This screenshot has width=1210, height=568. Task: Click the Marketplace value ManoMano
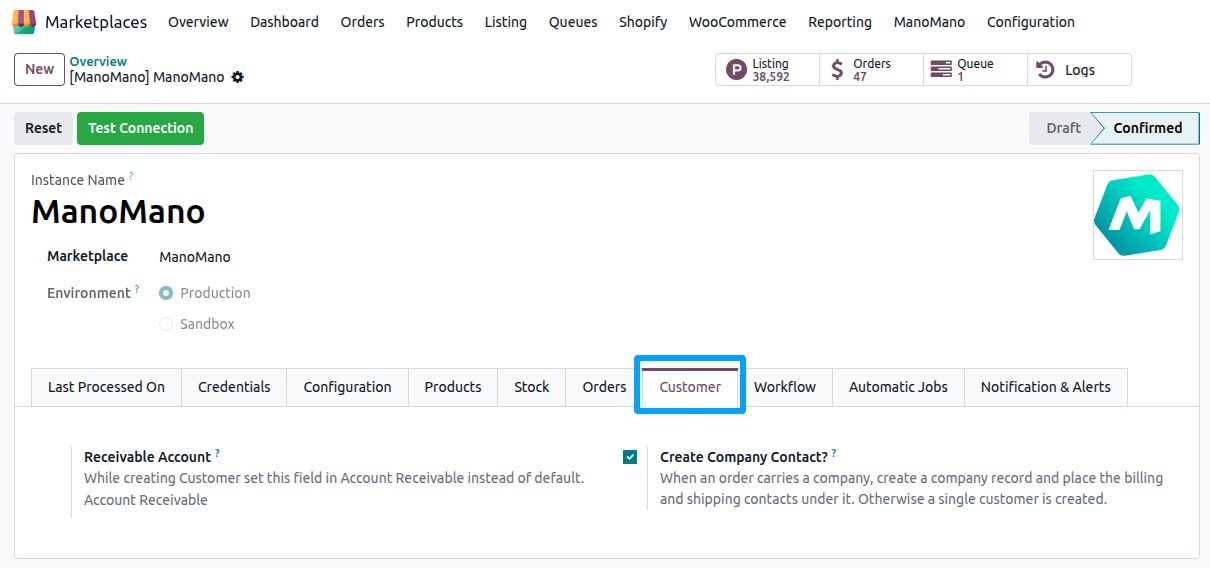coord(195,257)
